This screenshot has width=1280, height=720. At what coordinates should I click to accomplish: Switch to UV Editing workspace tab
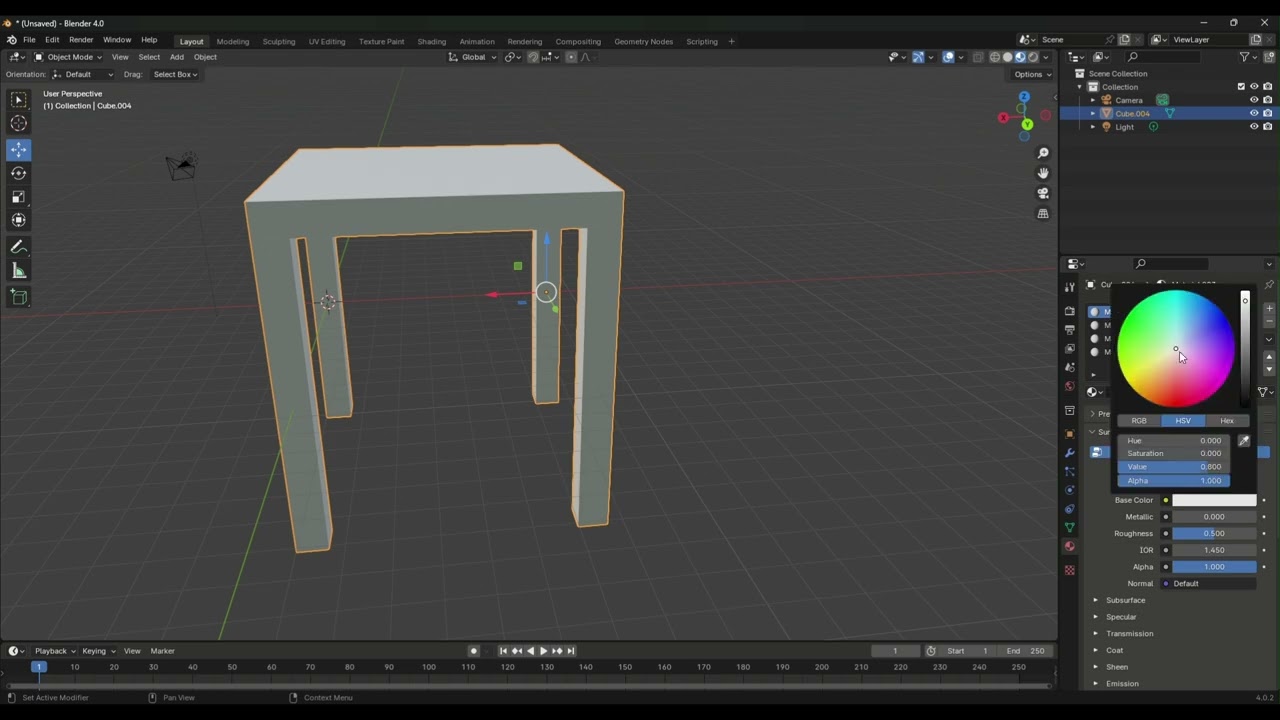(x=327, y=41)
